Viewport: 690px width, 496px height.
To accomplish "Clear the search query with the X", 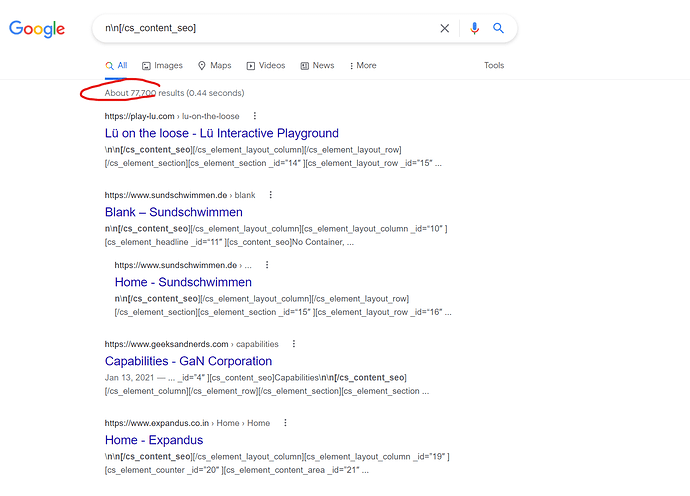I will click(445, 28).
